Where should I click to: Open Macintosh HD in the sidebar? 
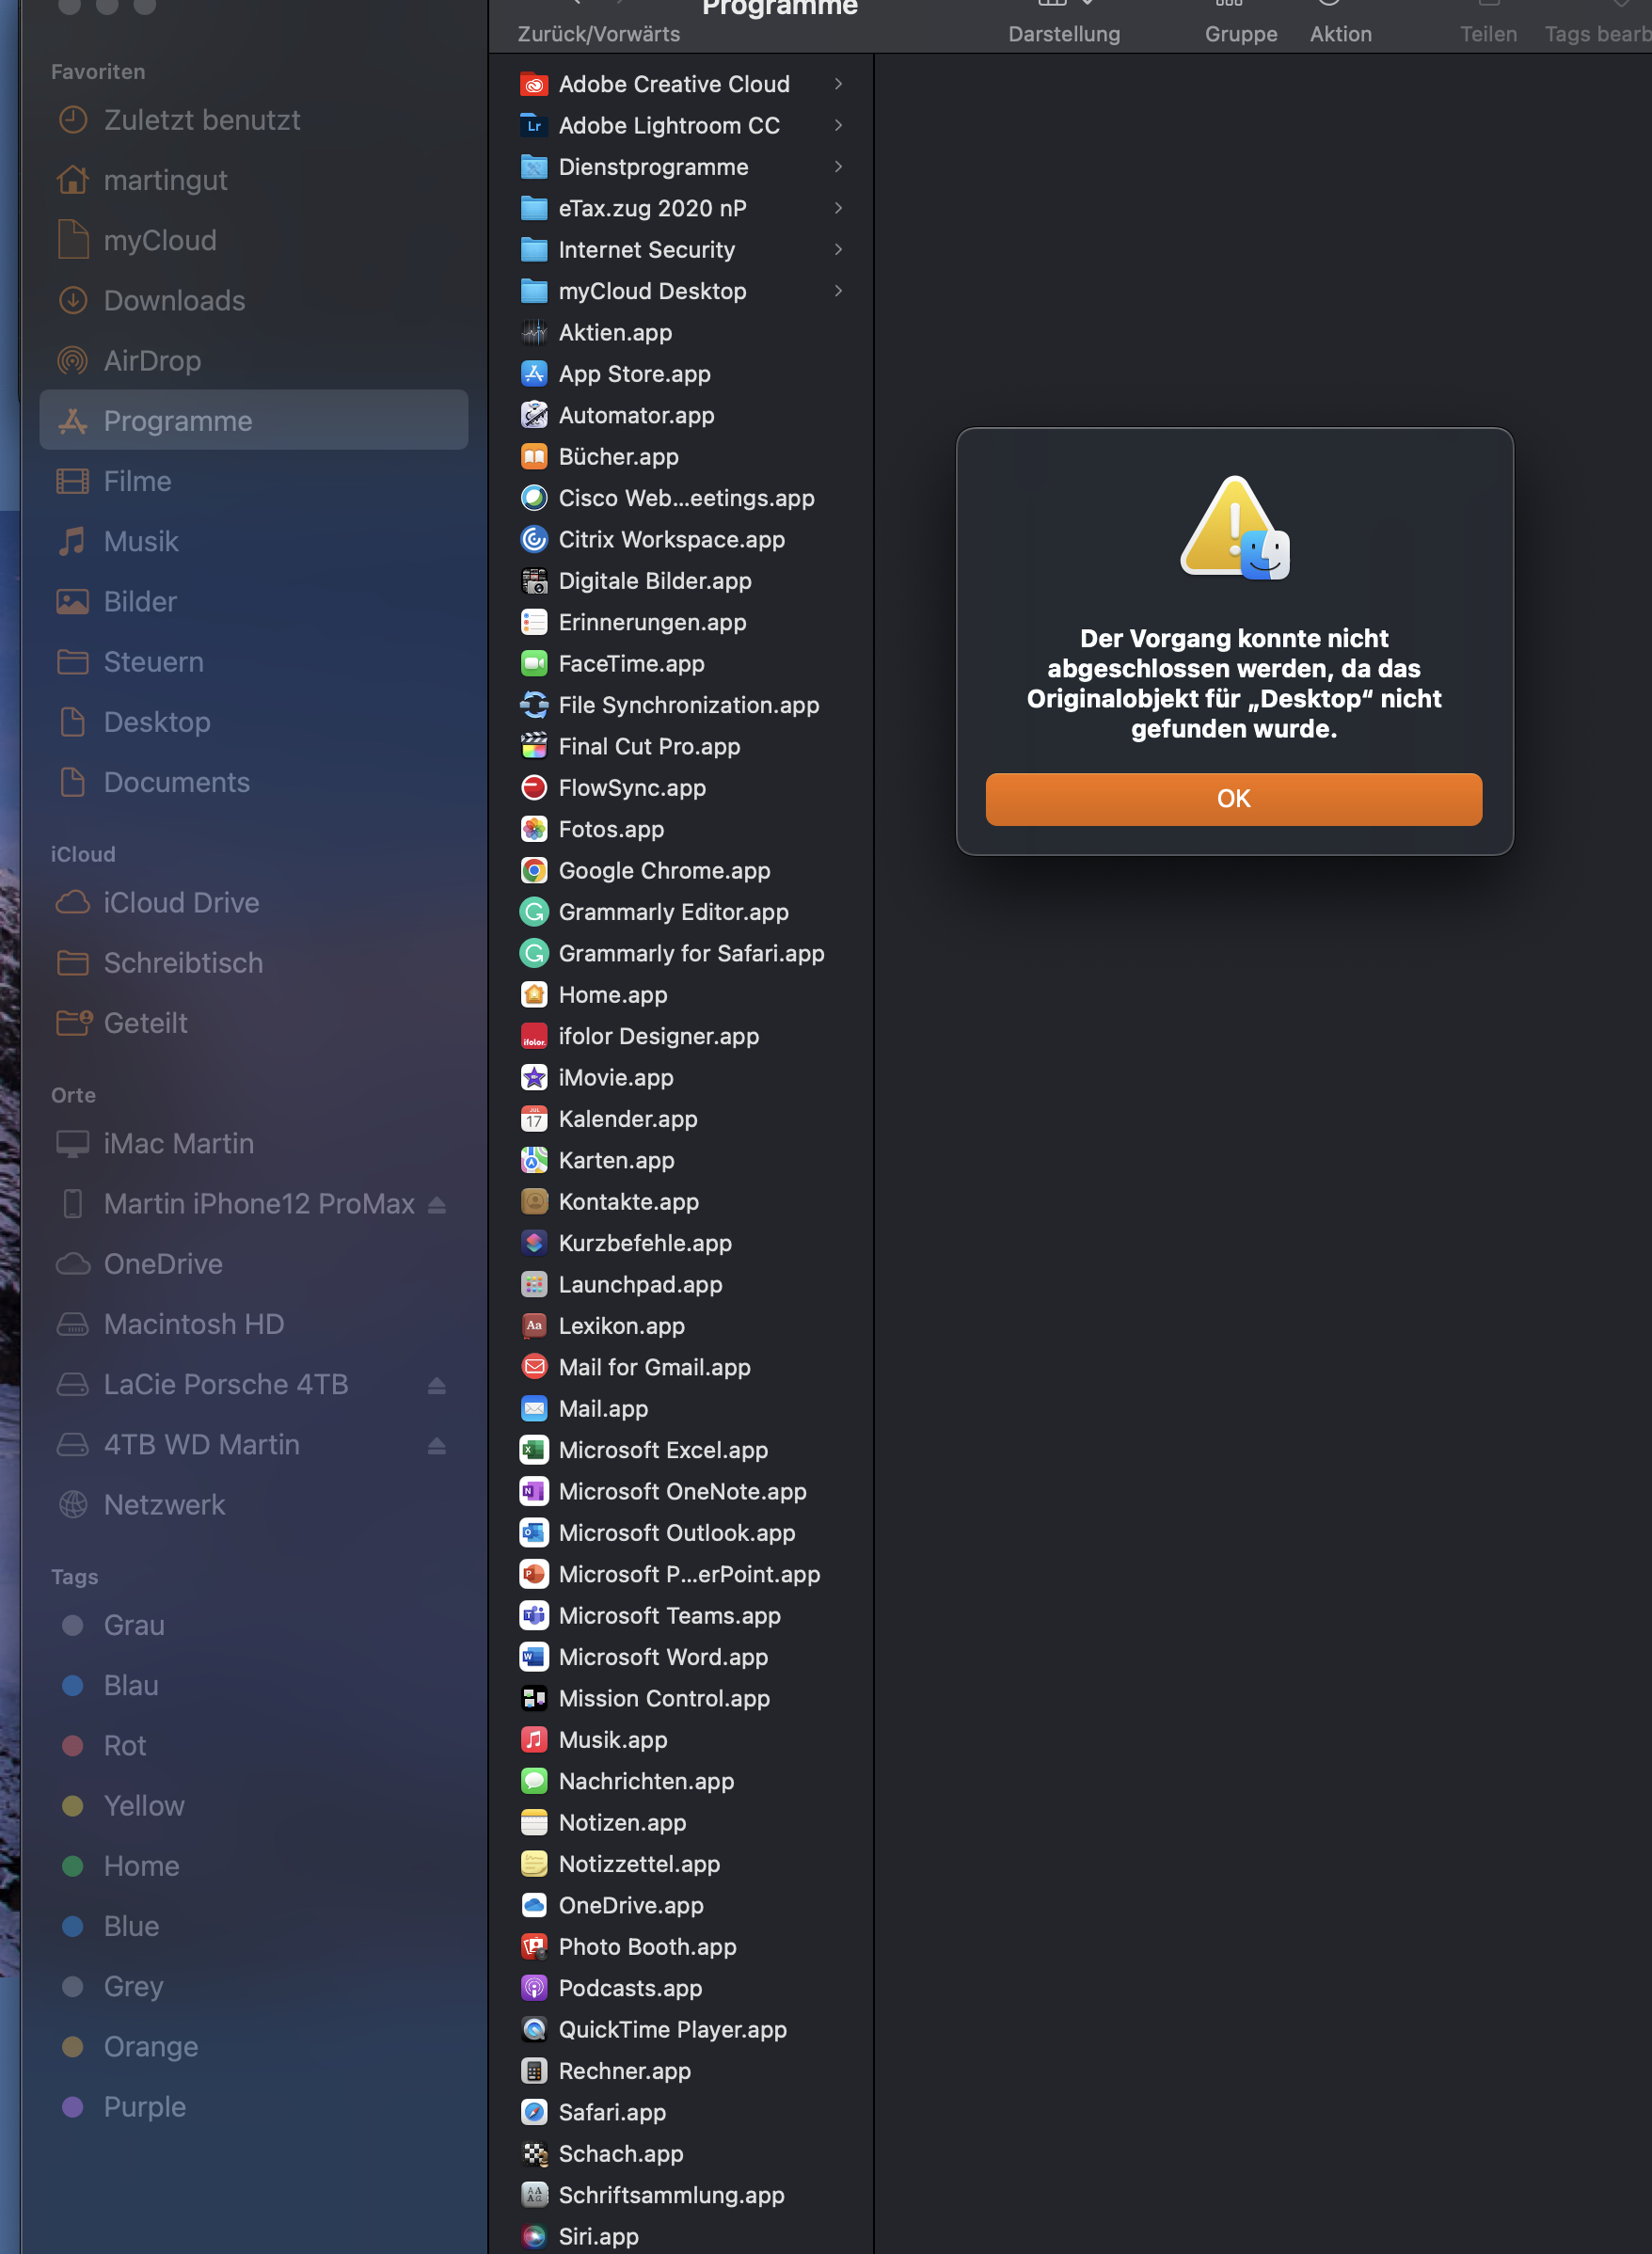(x=254, y=1324)
